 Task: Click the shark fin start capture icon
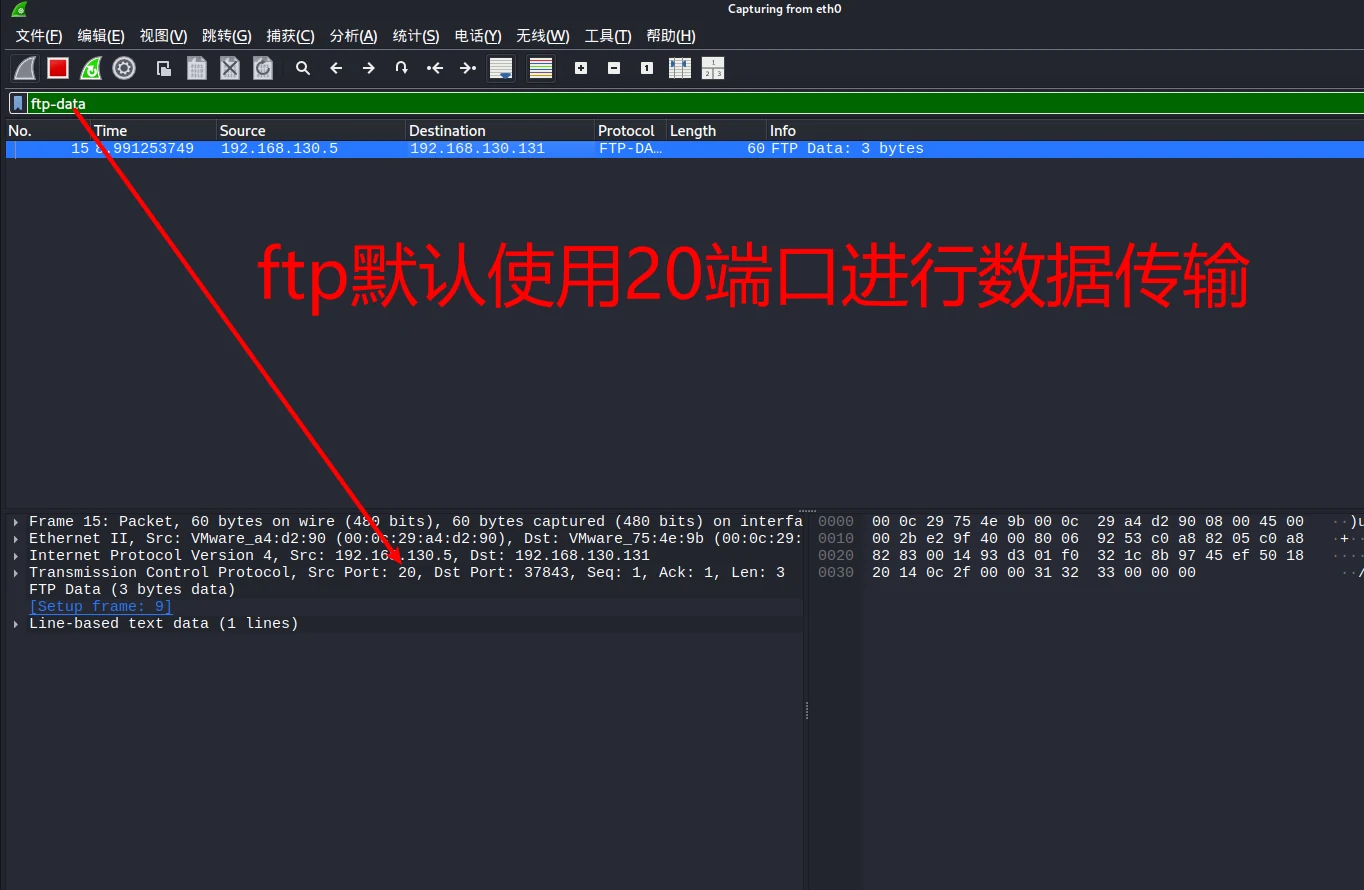(x=25, y=68)
